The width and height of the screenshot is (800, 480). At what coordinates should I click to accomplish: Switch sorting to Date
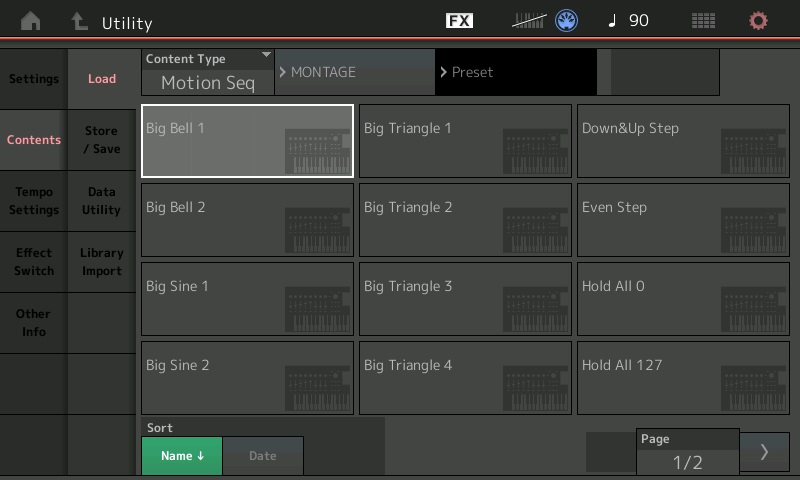[262, 456]
